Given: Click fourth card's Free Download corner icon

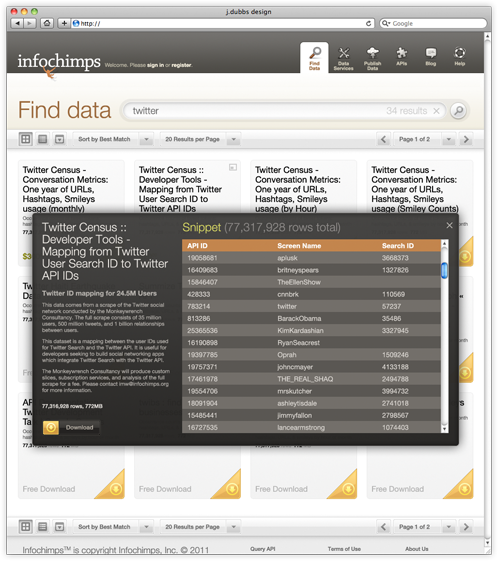Looking at the screenshot, I should point(464,488).
